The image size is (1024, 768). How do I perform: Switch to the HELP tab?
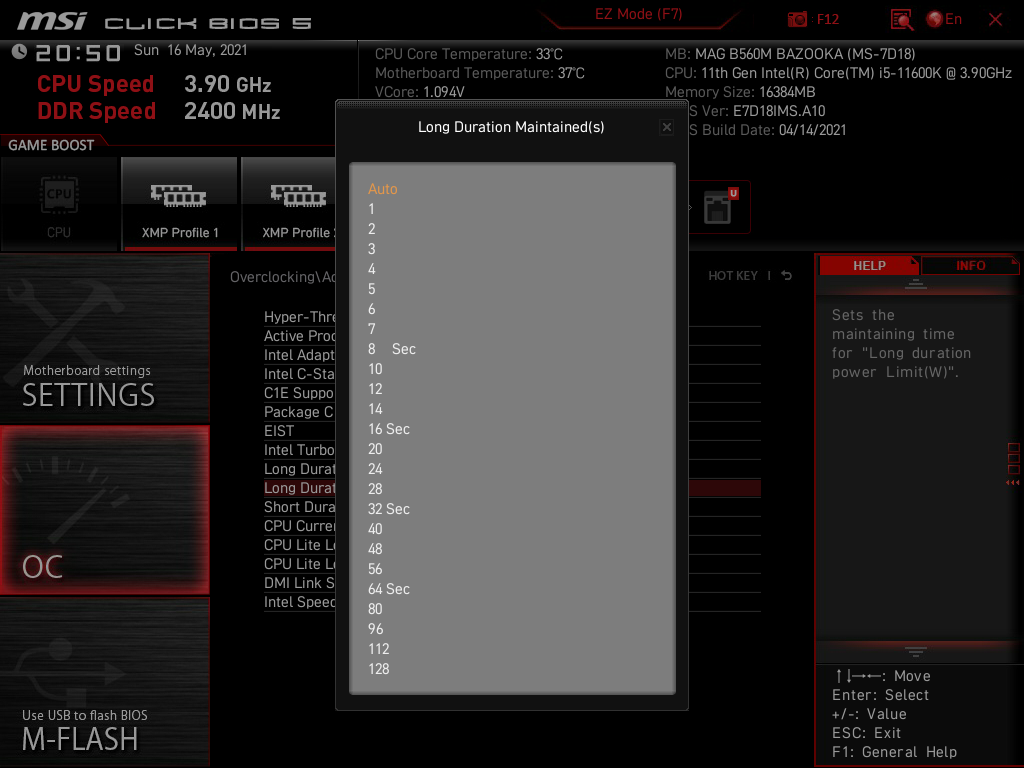(x=869, y=266)
